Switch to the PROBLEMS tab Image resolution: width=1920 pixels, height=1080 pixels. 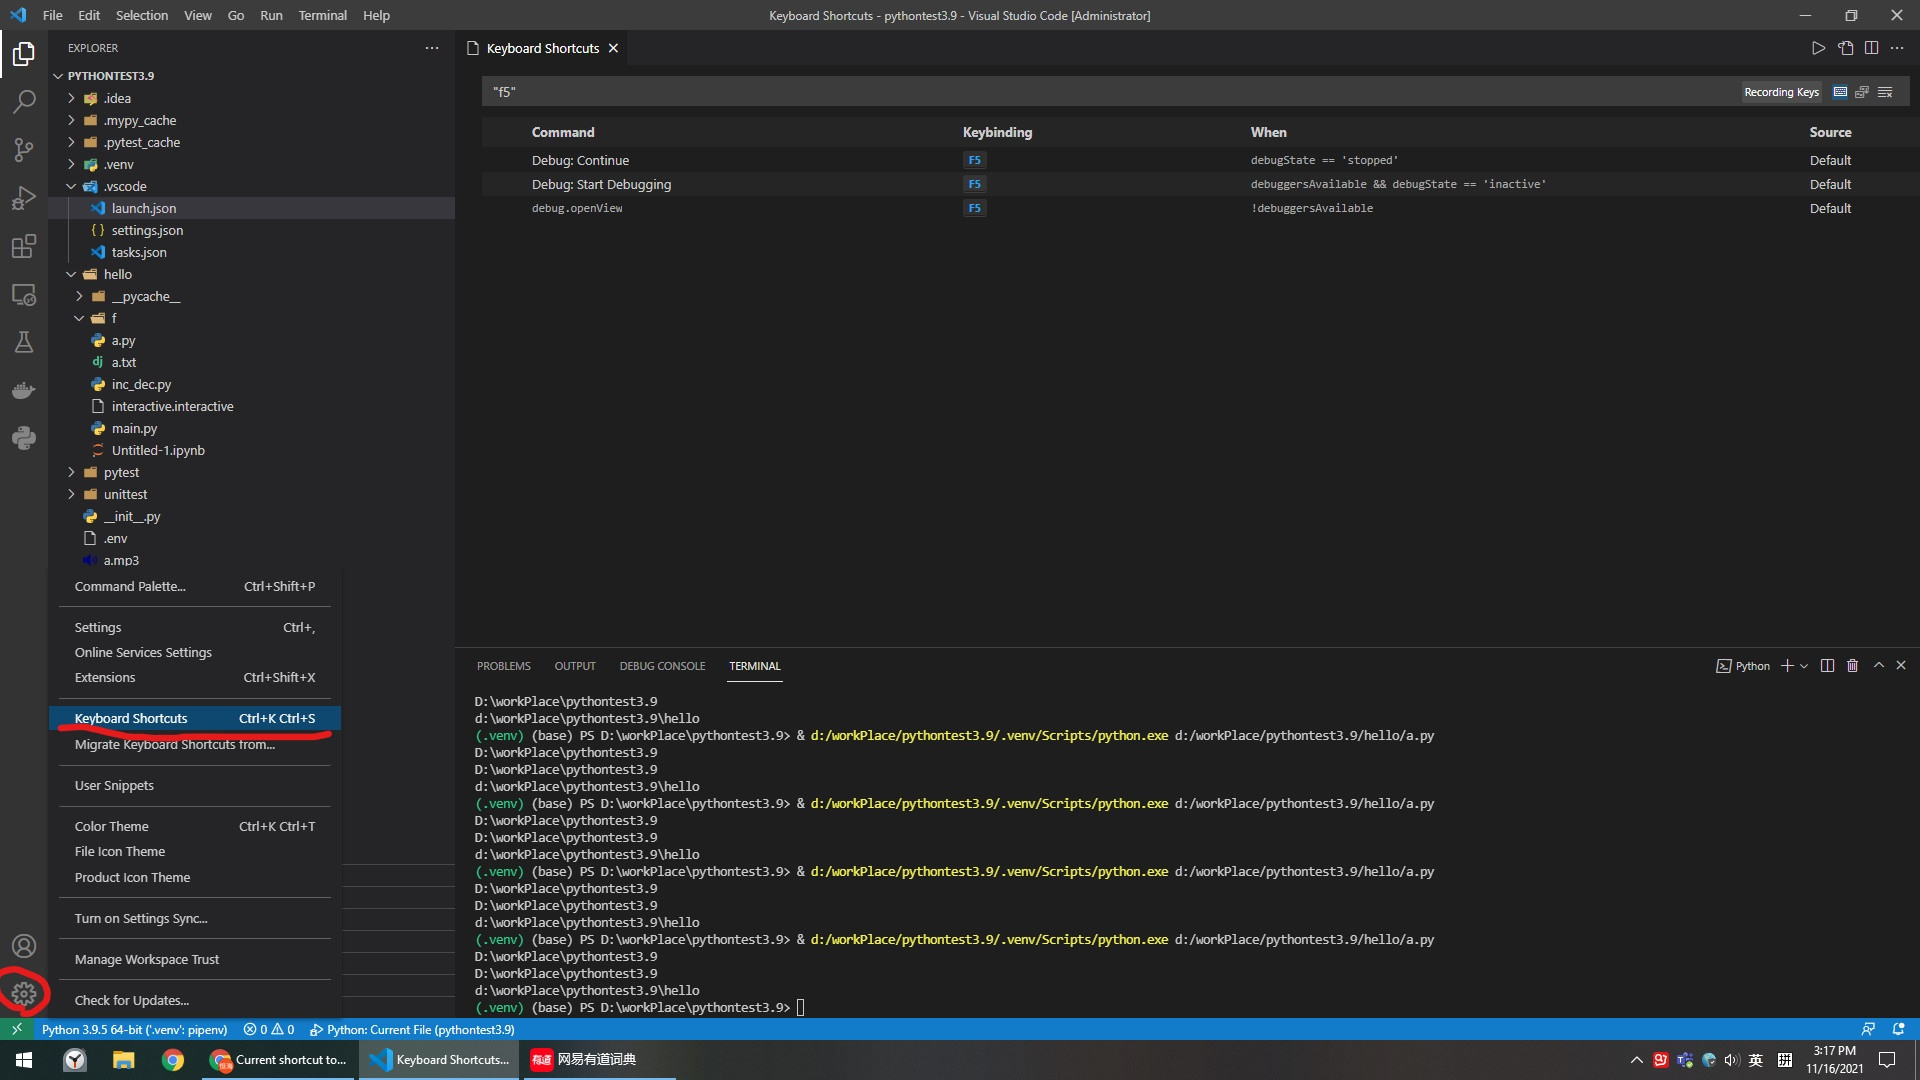503,666
